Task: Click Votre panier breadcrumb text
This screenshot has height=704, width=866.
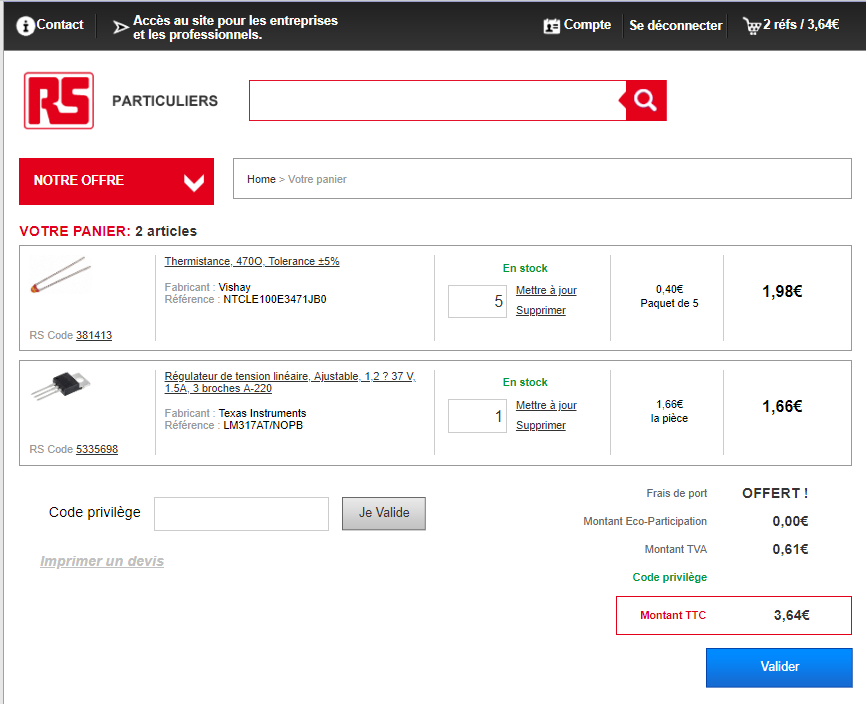Action: click(x=317, y=179)
